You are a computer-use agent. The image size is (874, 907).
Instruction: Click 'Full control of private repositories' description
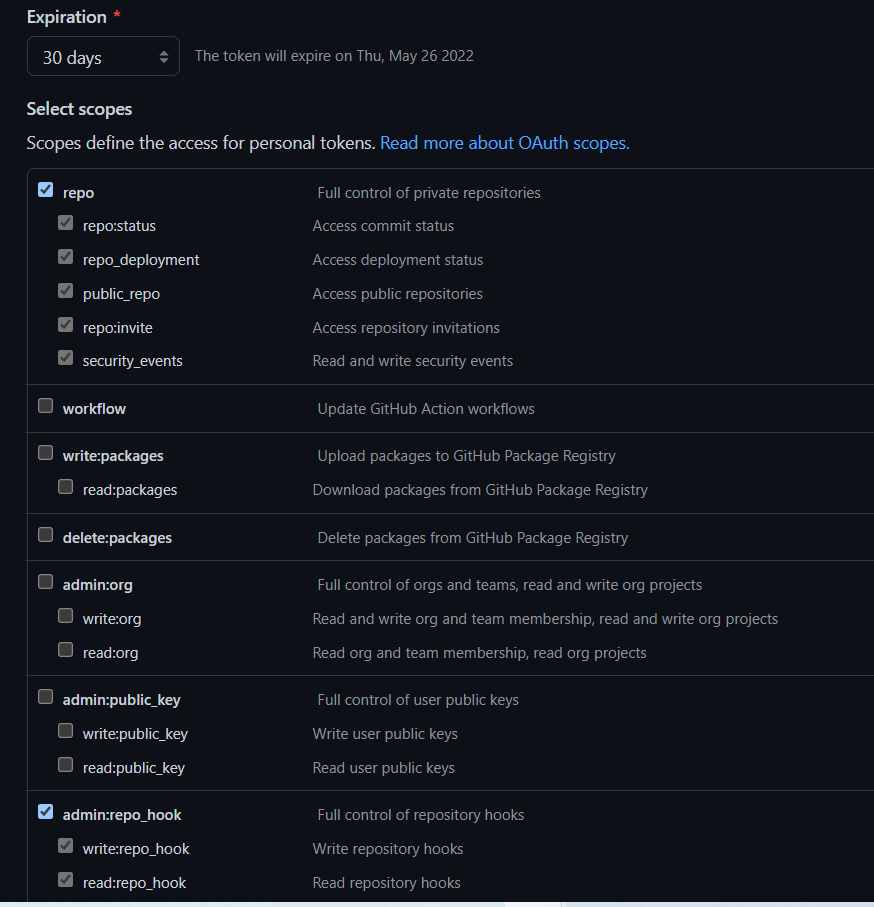[429, 193]
